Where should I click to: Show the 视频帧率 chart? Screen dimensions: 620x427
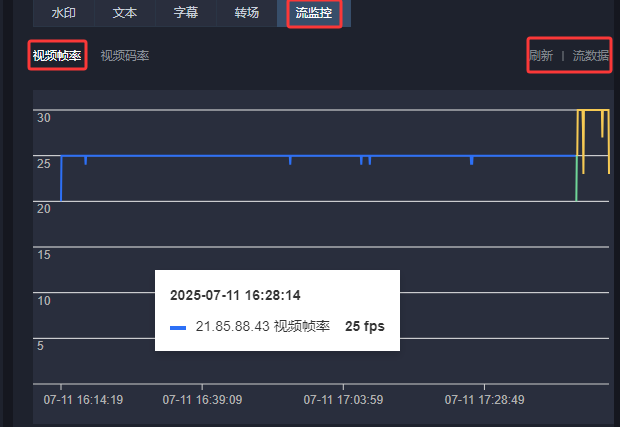click(57, 56)
